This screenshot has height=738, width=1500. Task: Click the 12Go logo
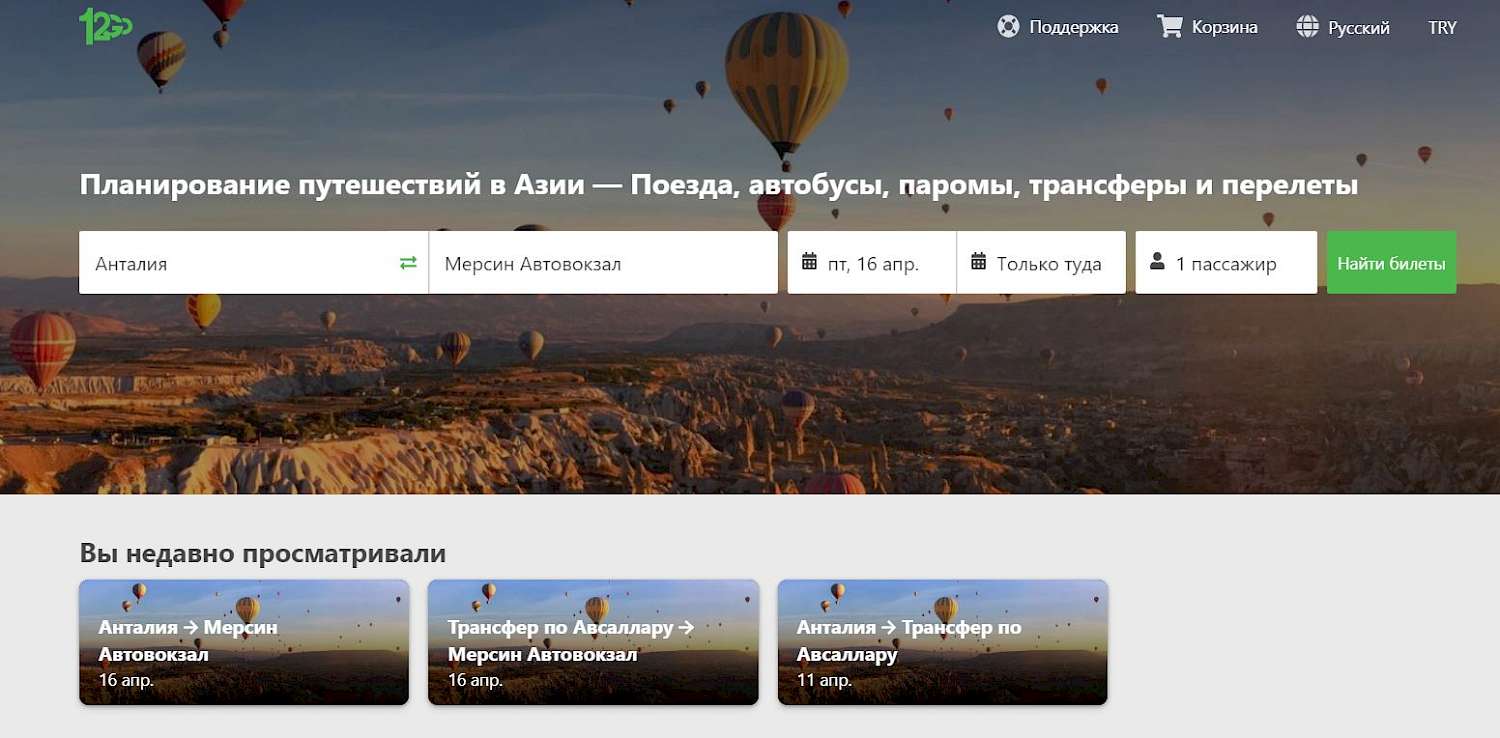click(105, 25)
